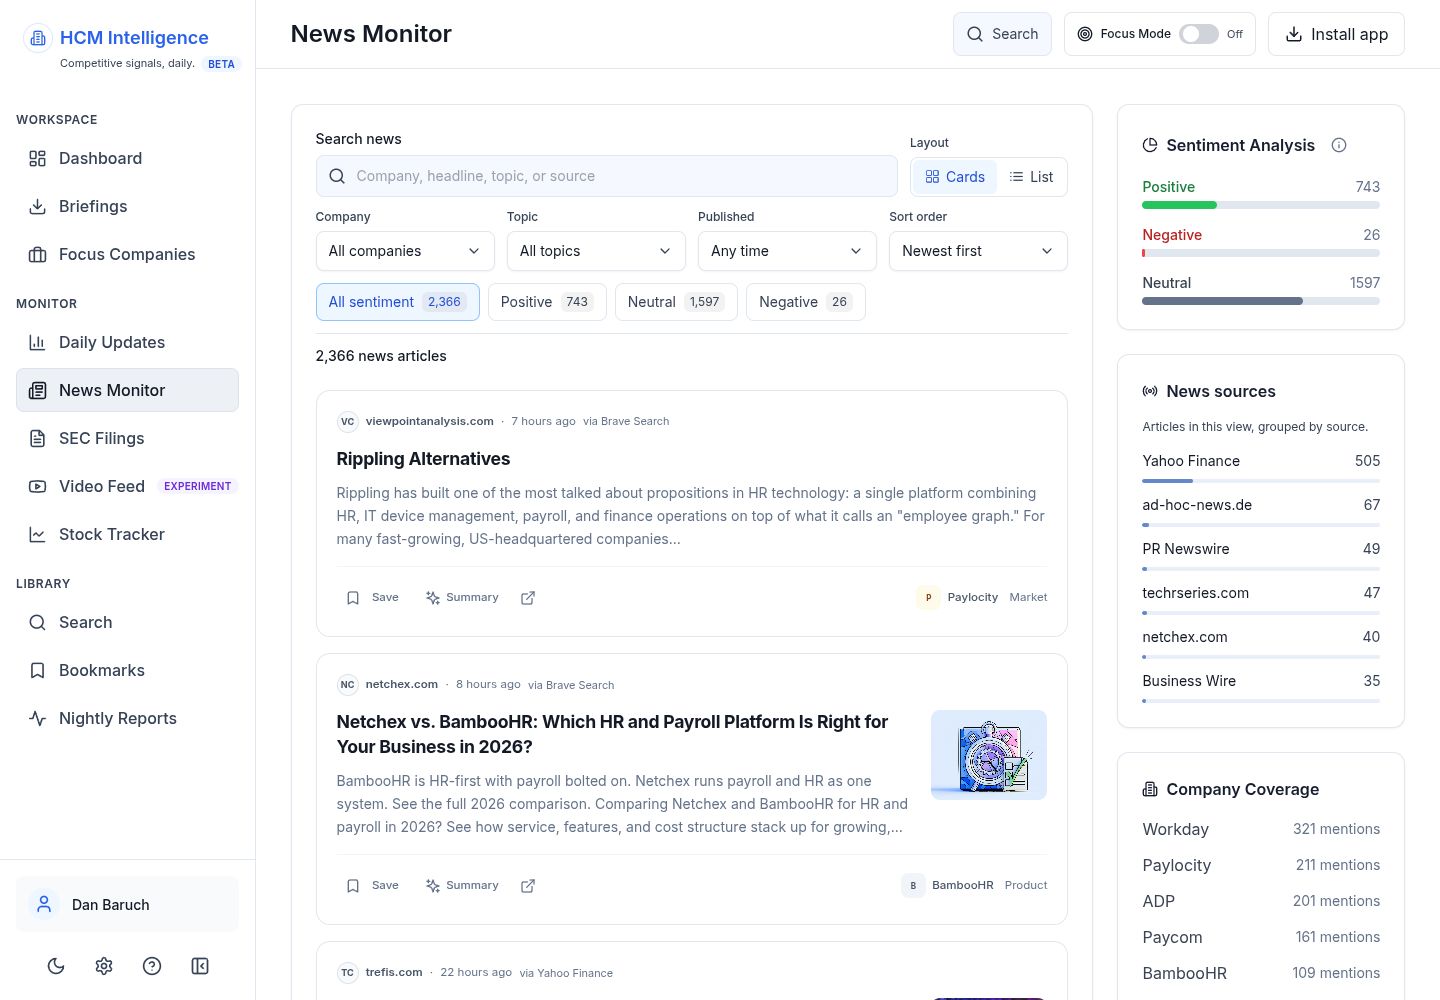The height and width of the screenshot is (1000, 1440).
Task: Click the Bookmarks sidebar icon
Action: [x=37, y=670]
